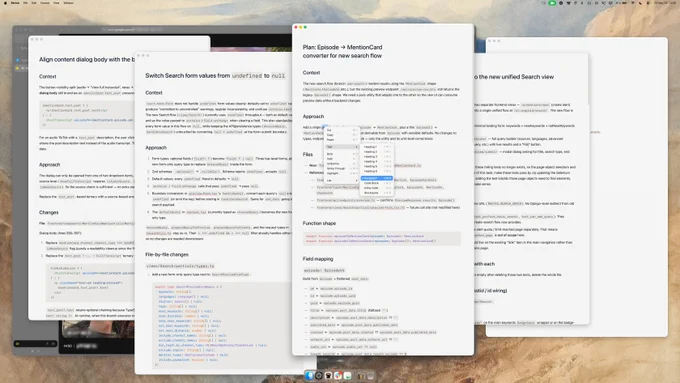Select Heading 3 in the Text submenu
680x383 pixels.
pyautogui.click(x=377, y=157)
